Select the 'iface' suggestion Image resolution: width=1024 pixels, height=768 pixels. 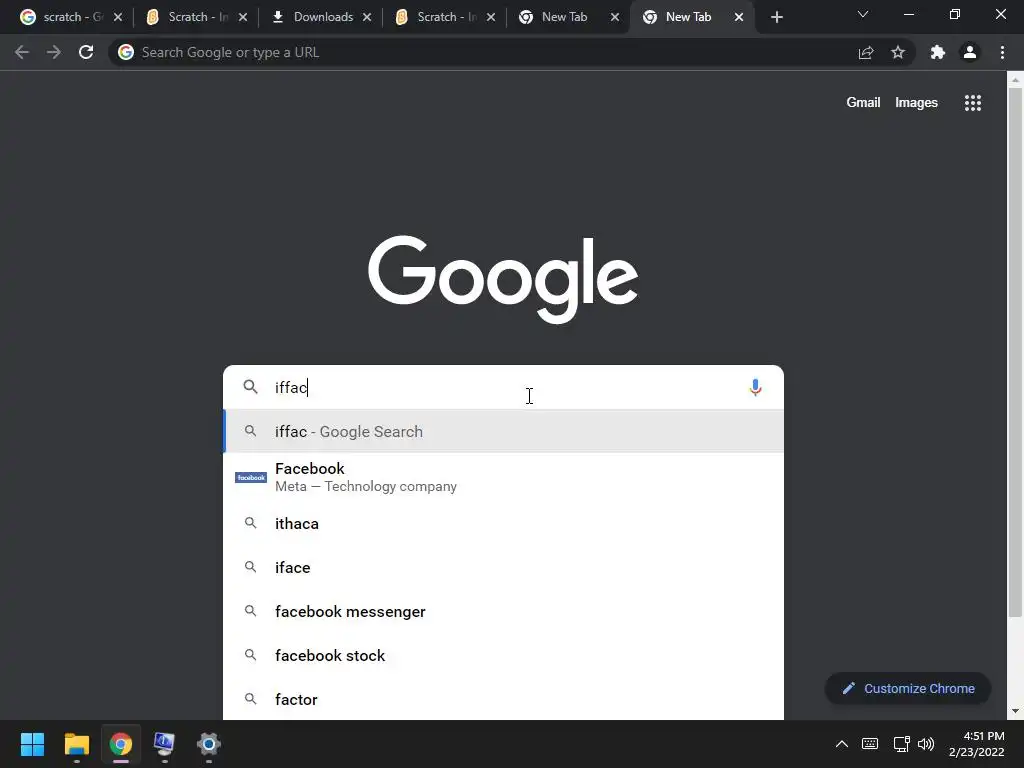coord(504,568)
